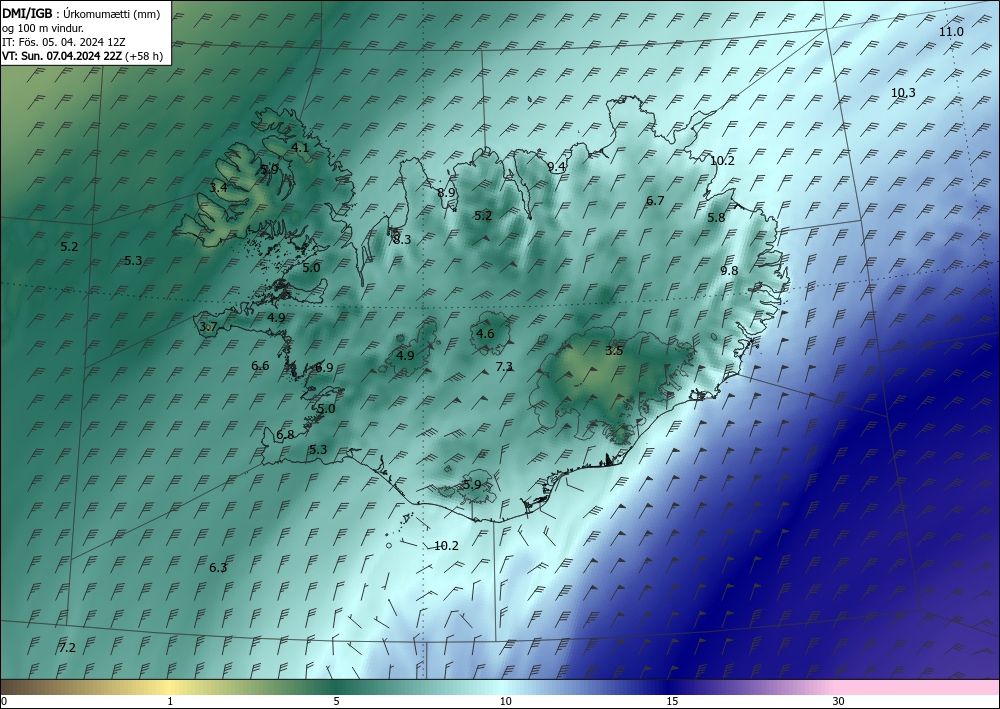Select the 1 tick on the colour scale

point(170,701)
